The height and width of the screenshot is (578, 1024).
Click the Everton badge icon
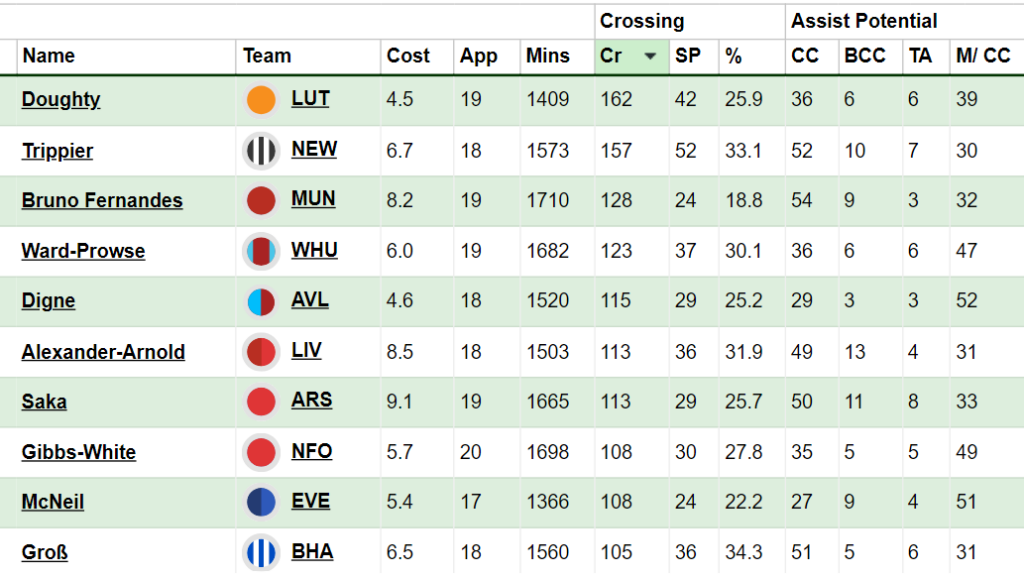(x=261, y=502)
